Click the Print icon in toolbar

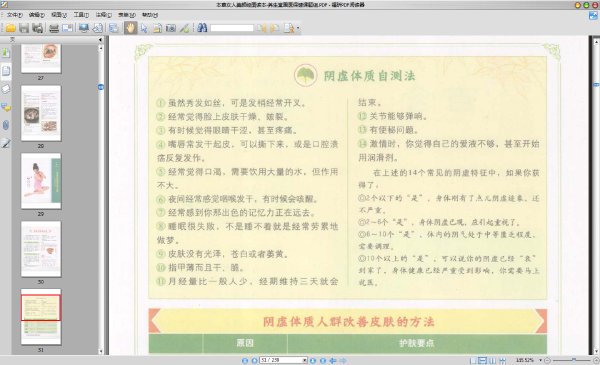point(54,28)
